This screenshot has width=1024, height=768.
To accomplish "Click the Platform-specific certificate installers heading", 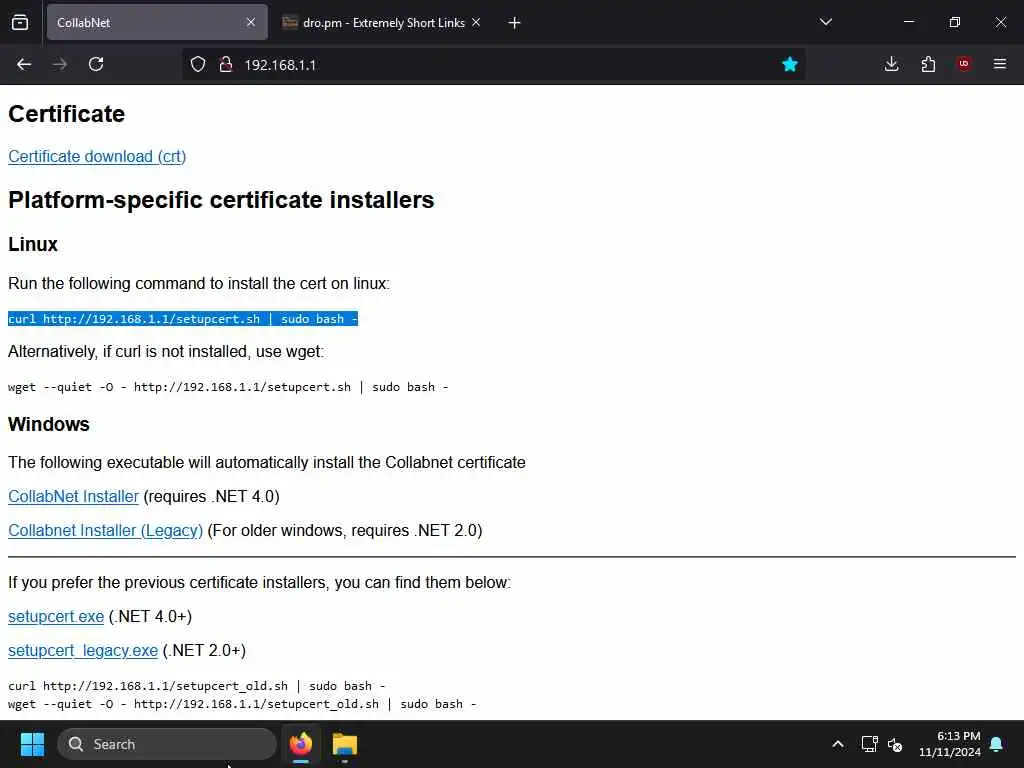I will click(x=221, y=200).
